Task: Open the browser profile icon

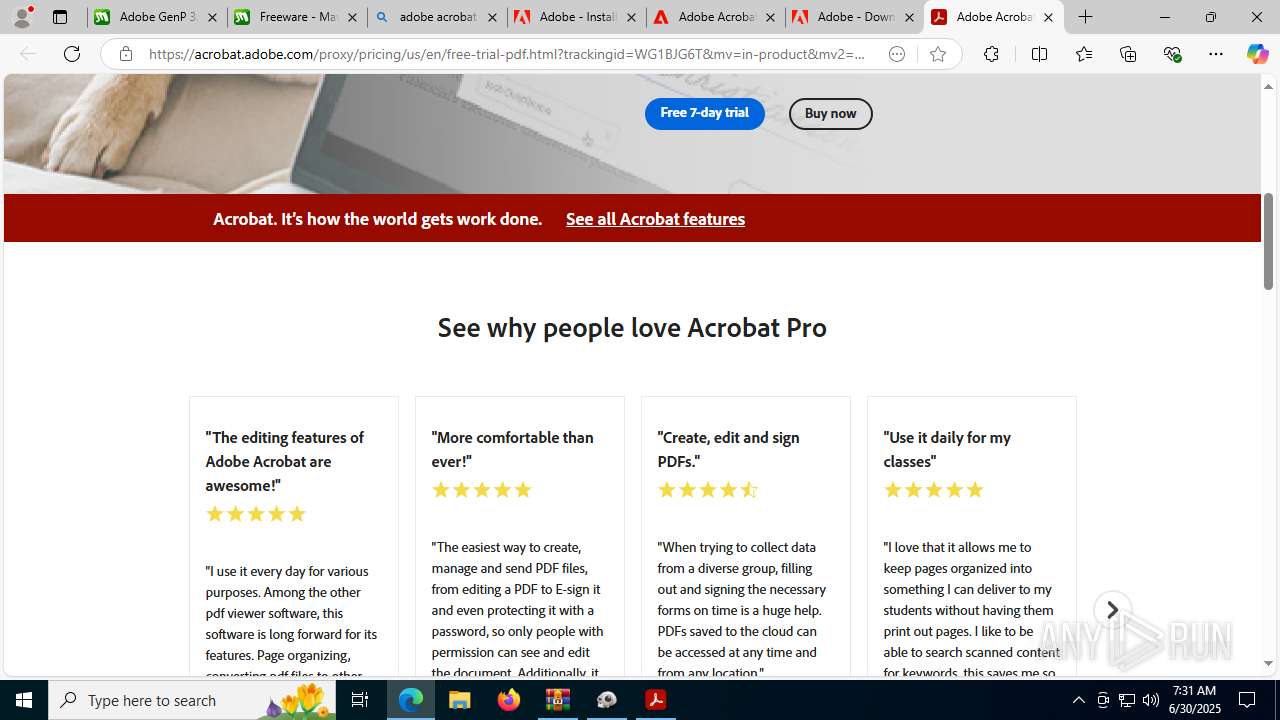Action: [x=22, y=17]
